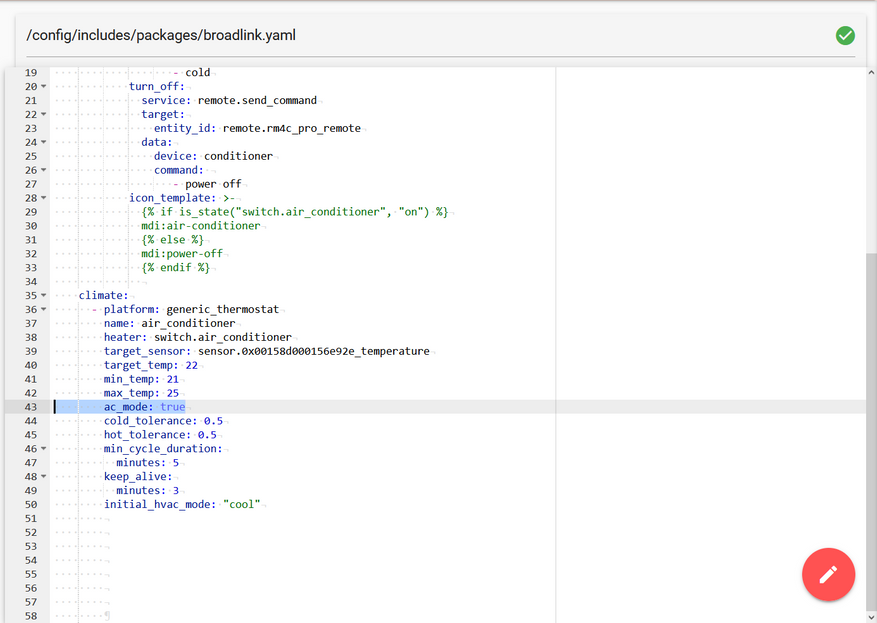Collapse the min_cycle_duration block on line 46
The width and height of the screenshot is (877, 623).
coord(44,449)
